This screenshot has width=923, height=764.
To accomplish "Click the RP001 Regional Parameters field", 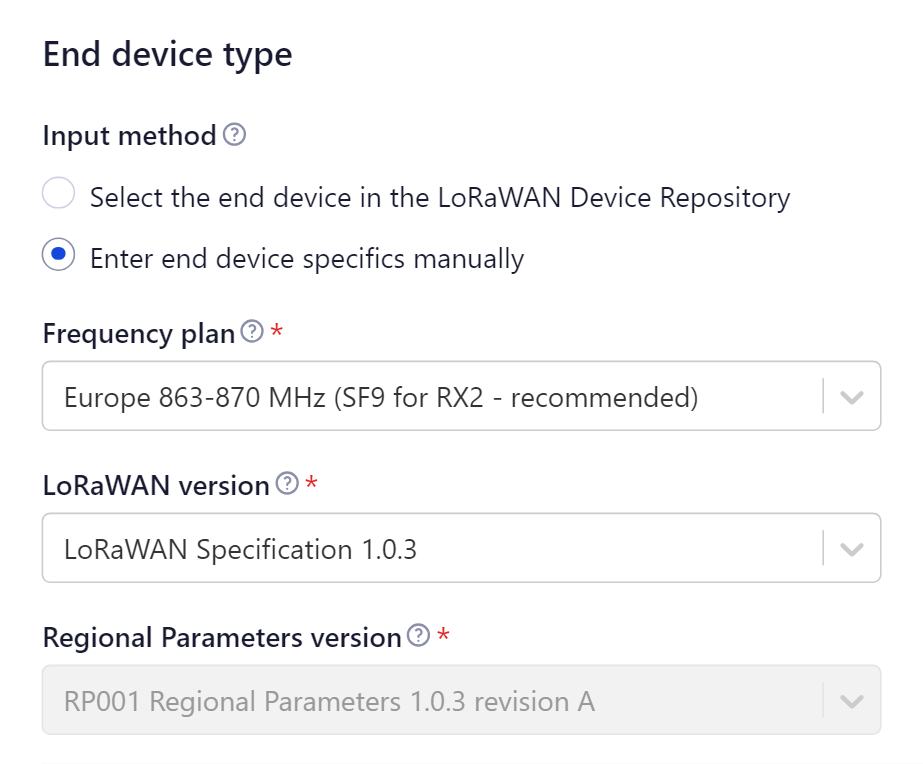I will 400,701.
